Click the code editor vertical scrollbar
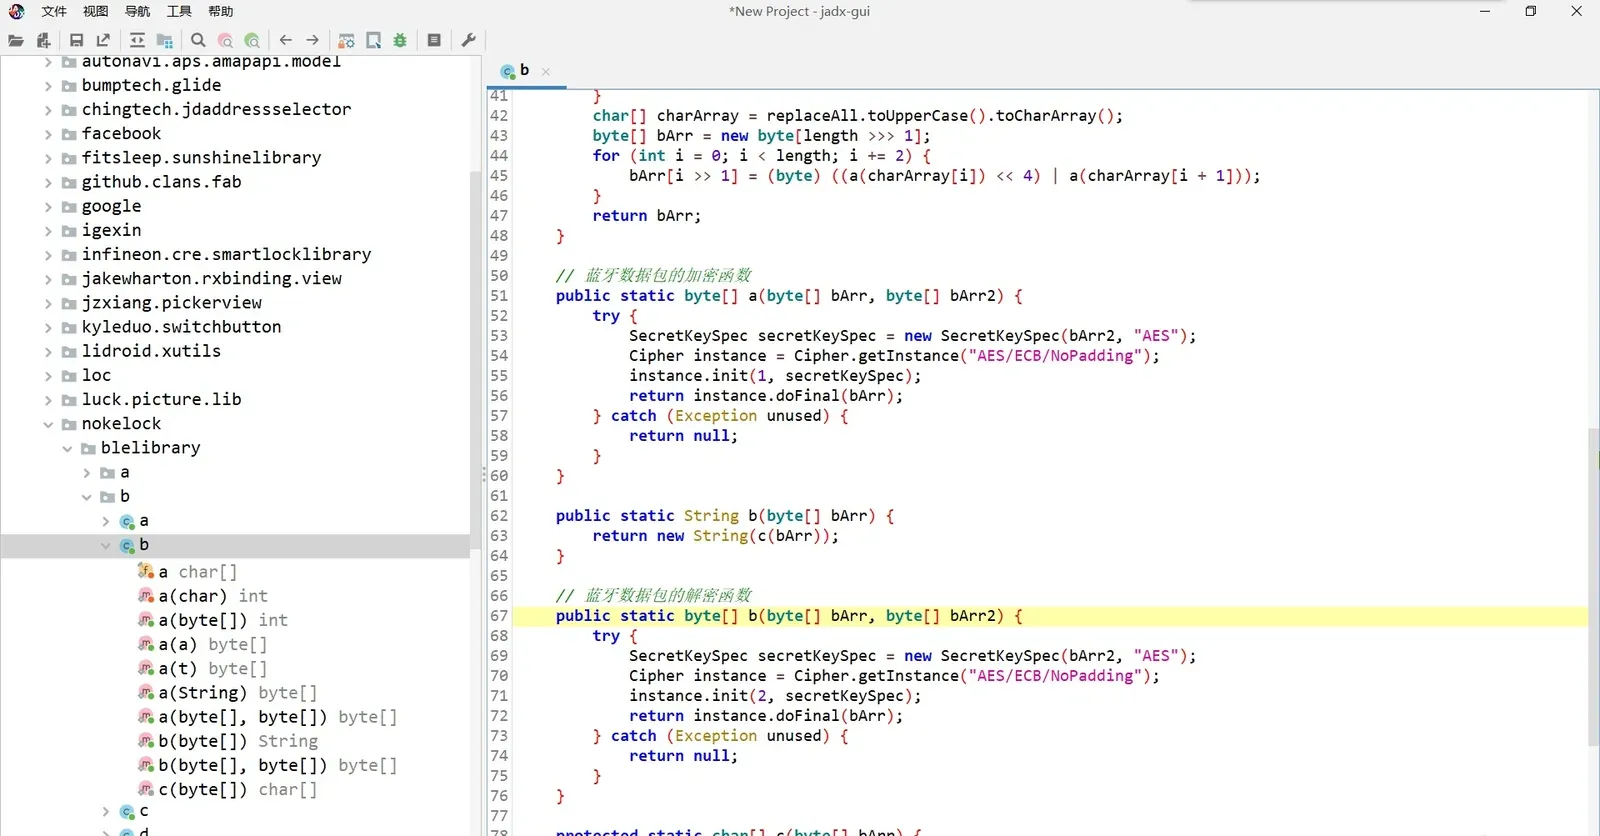The width and height of the screenshot is (1600, 836). (x=1593, y=587)
